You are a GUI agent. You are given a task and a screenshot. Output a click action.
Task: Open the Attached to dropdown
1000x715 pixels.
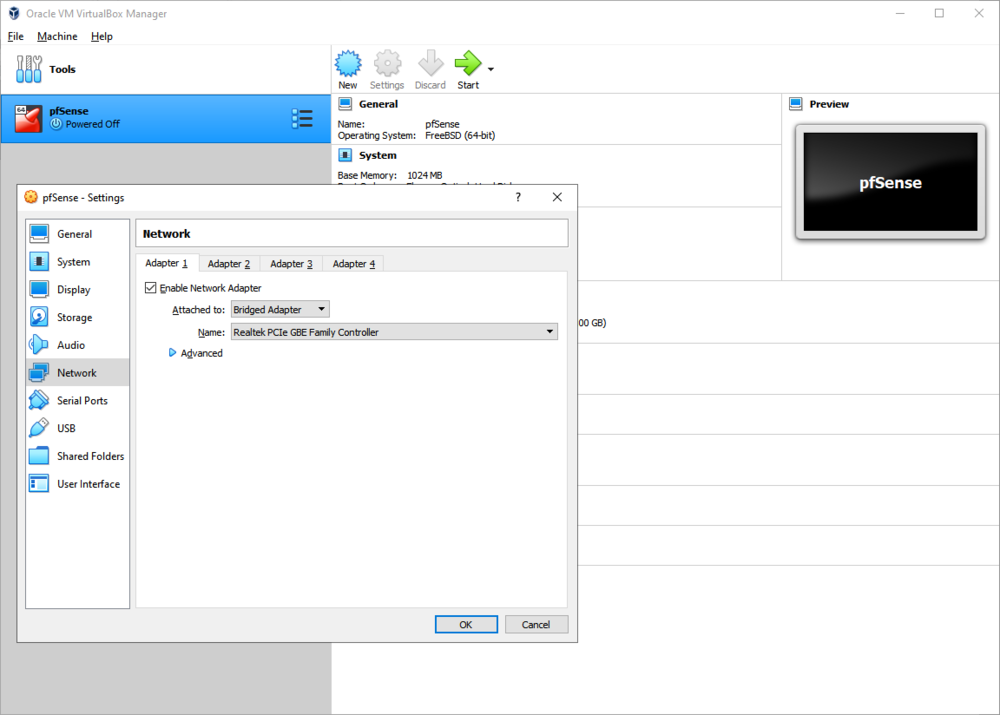[x=279, y=309]
